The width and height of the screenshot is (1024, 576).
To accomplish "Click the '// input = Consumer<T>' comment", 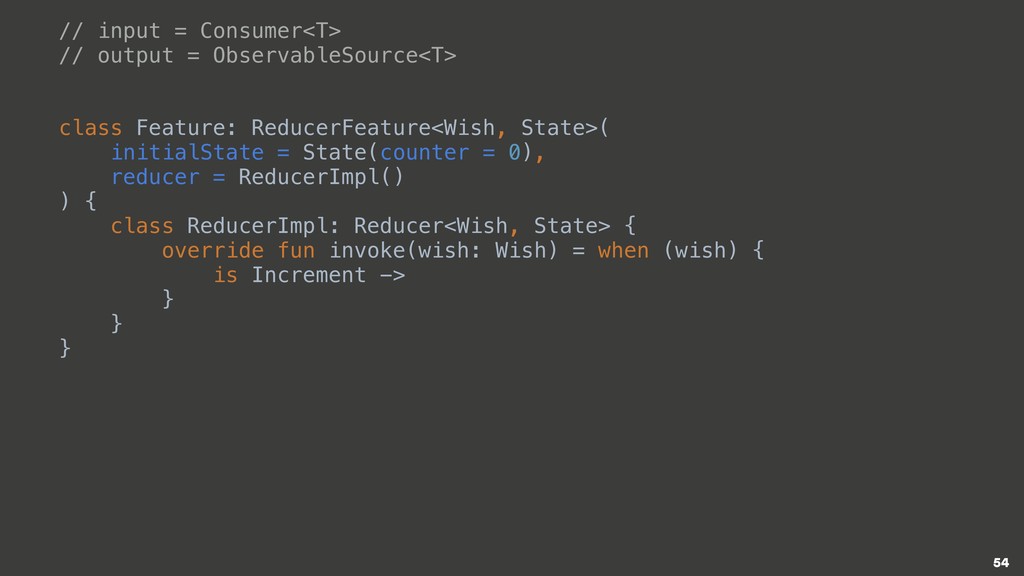I will click(x=200, y=31).
